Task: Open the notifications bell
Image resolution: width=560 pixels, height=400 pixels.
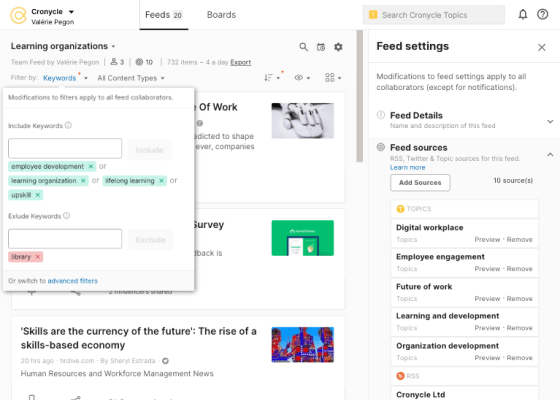Action: pos(522,15)
